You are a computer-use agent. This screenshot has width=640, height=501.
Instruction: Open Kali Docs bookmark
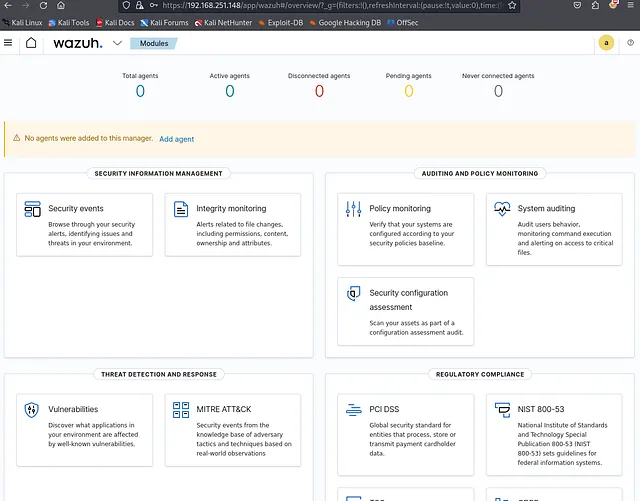[x=115, y=22]
